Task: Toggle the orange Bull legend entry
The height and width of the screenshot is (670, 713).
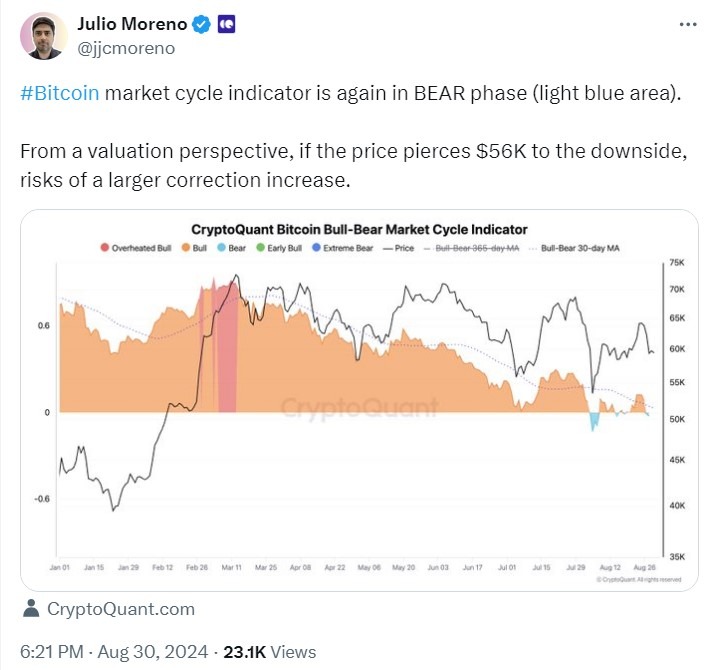Action: (x=193, y=247)
